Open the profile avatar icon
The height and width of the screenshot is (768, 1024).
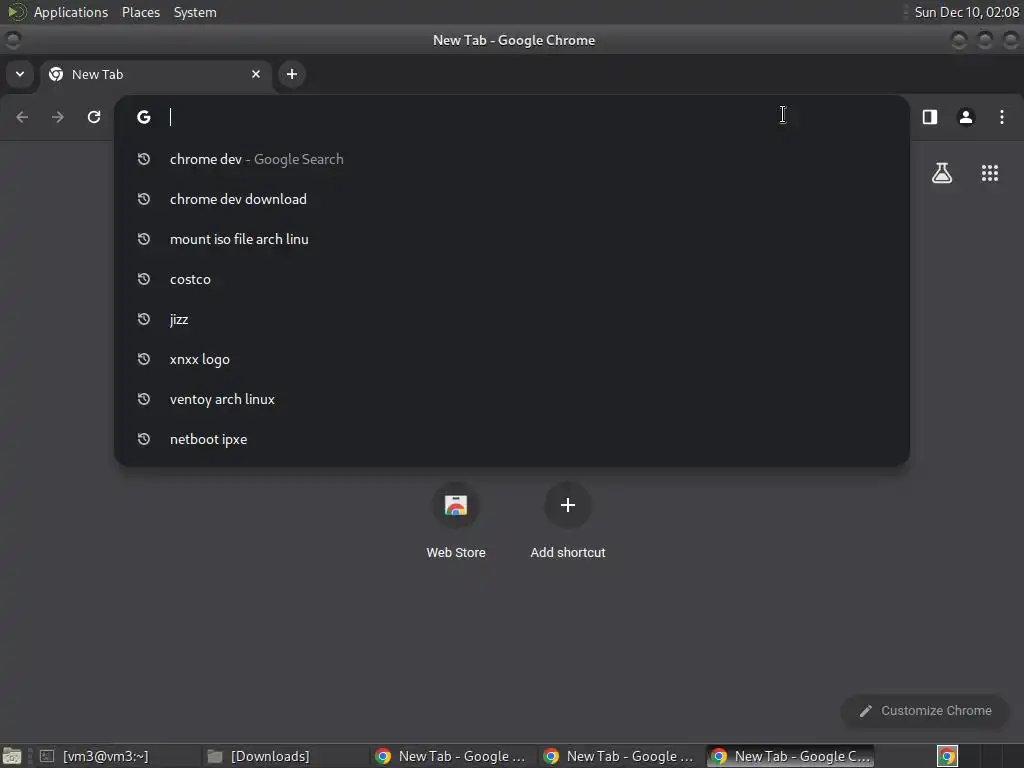pyautogui.click(x=966, y=117)
